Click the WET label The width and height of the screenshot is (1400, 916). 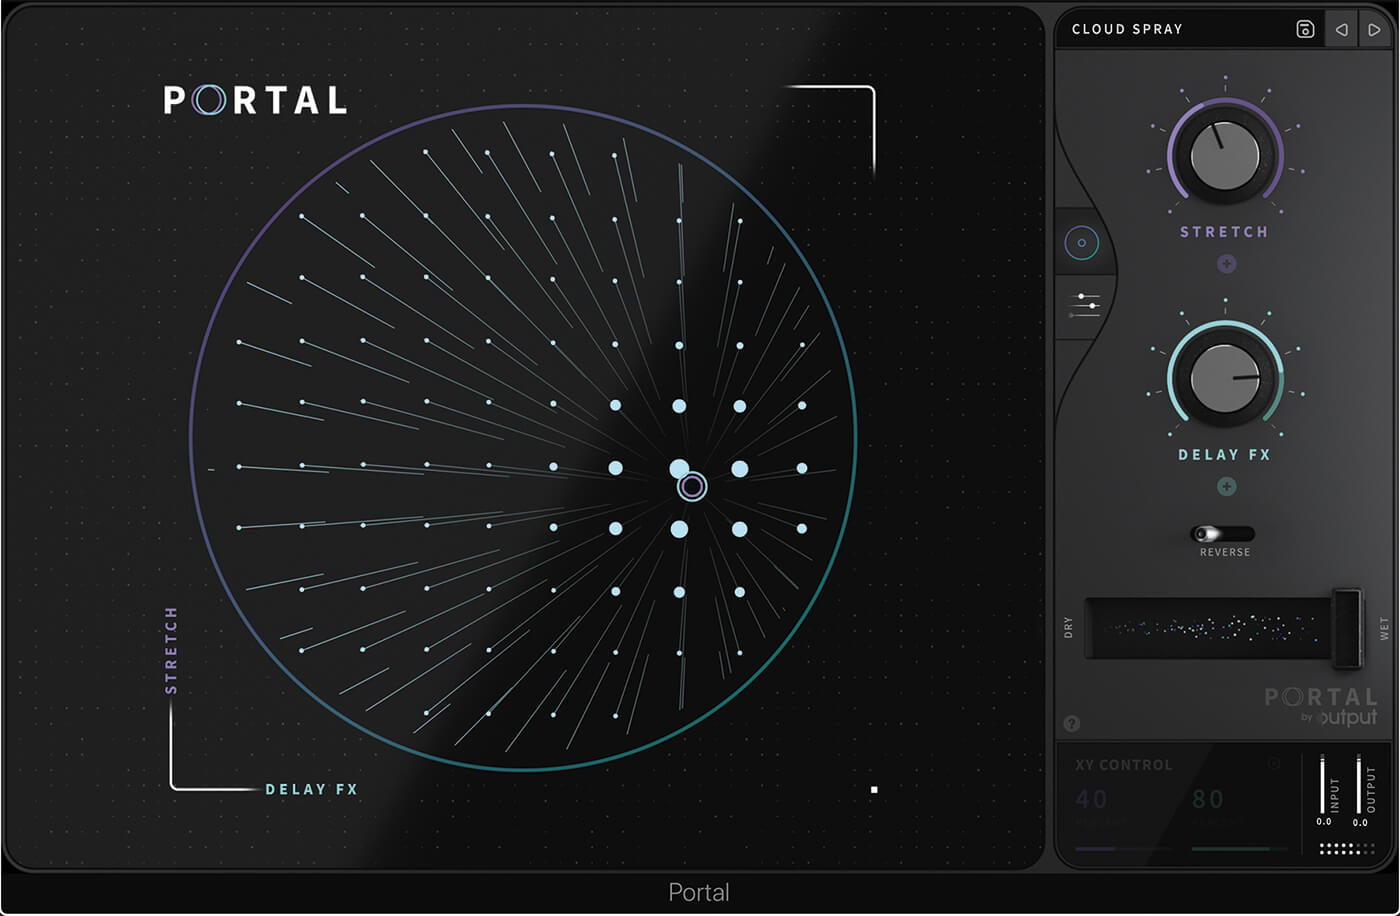[x=1385, y=628]
